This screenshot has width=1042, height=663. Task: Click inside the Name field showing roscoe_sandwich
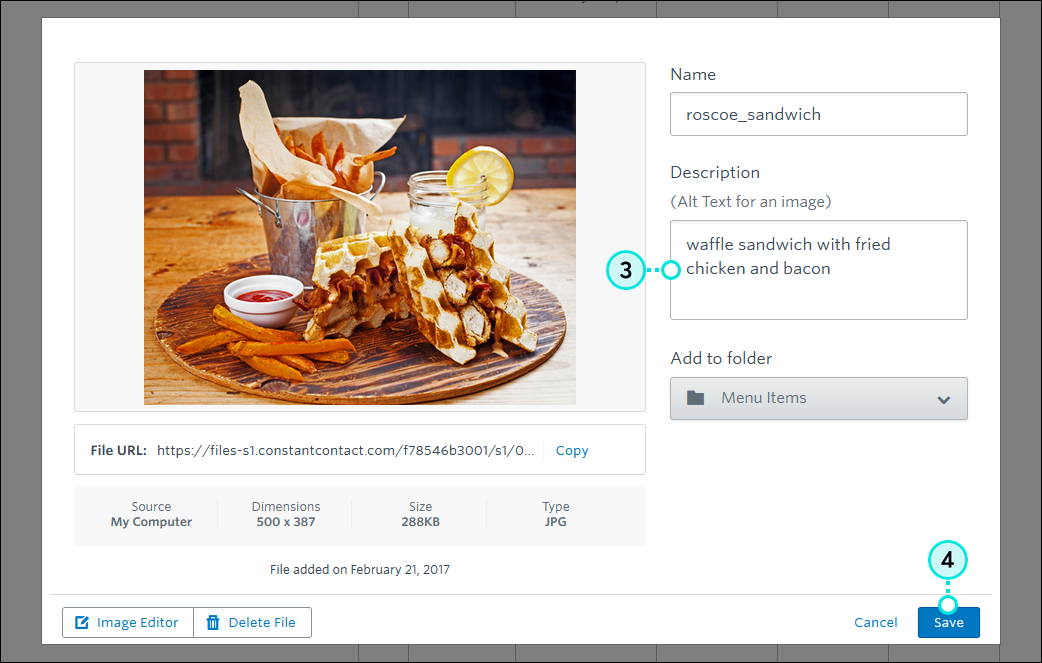click(818, 114)
